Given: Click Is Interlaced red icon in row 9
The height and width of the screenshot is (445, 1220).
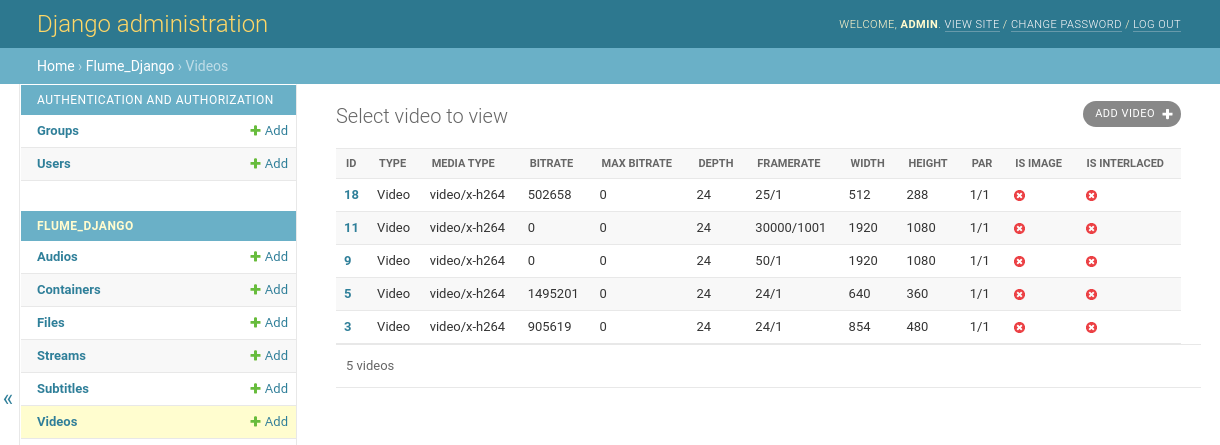Looking at the screenshot, I should [x=1092, y=261].
